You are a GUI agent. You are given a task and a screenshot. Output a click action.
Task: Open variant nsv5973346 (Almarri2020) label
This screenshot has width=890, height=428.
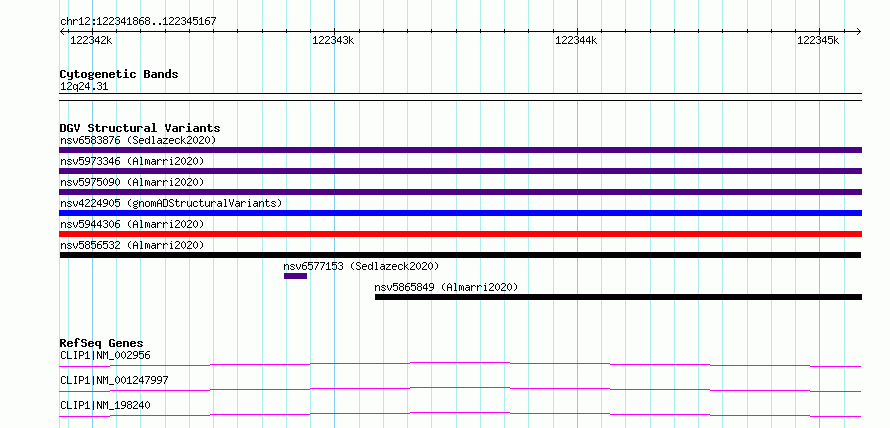[x=132, y=161]
